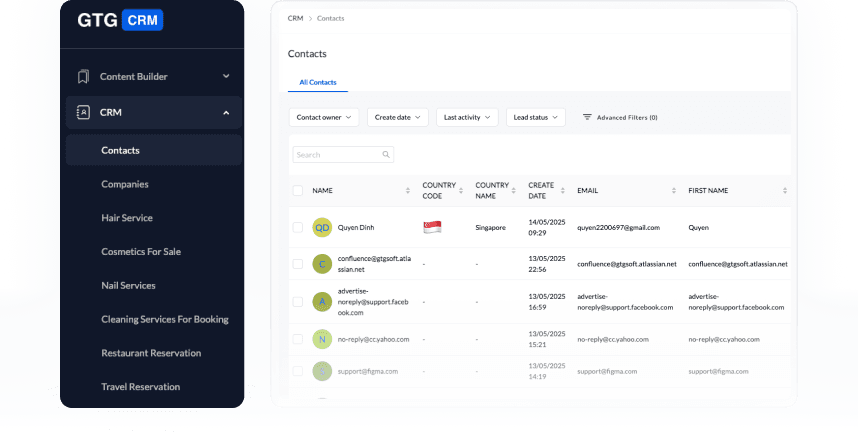Open the Create date filter dropdown
Screen dimensions: 858x432
coord(398,117)
